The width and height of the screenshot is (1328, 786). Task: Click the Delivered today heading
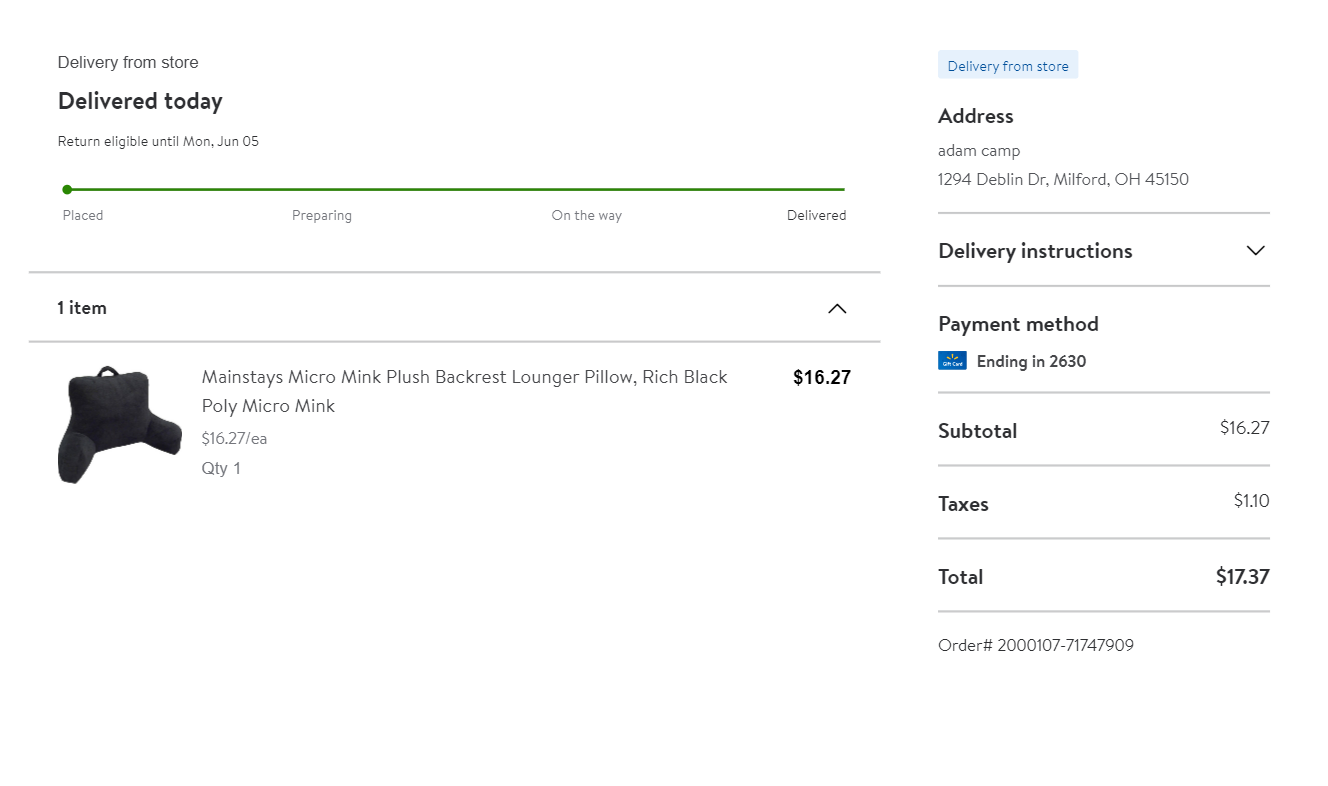click(140, 101)
